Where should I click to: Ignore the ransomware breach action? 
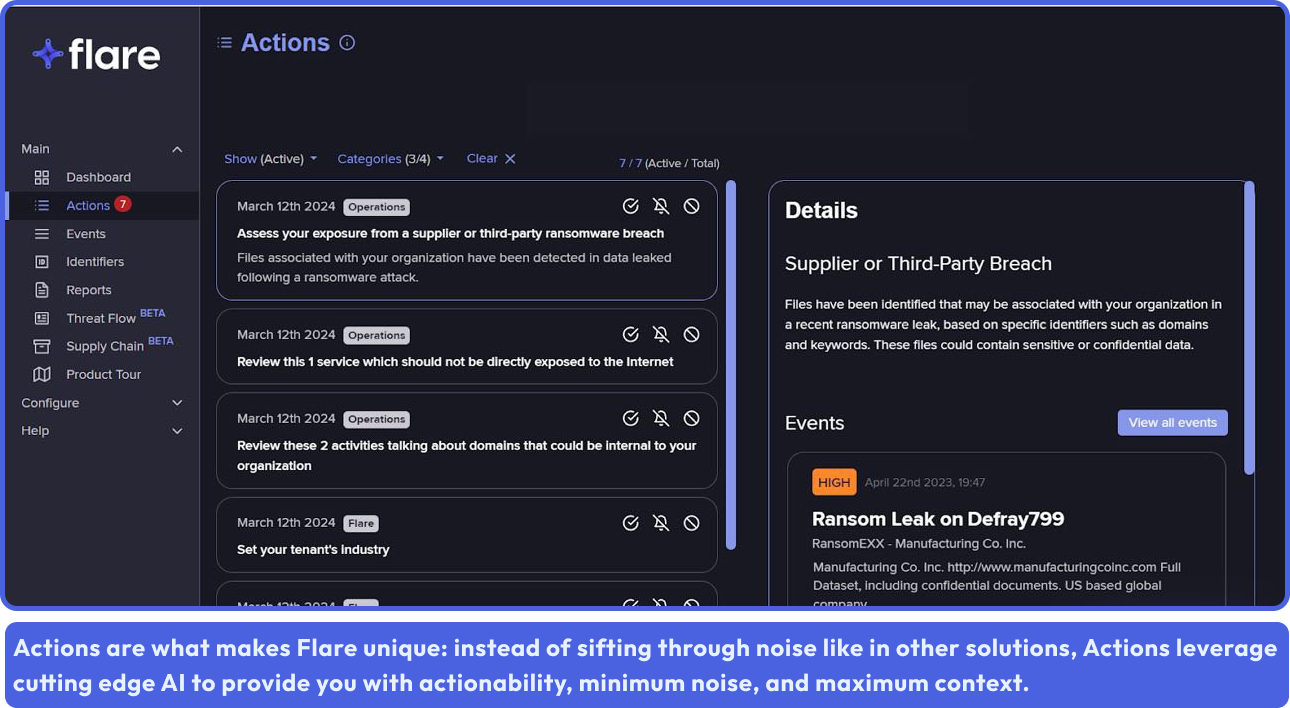[x=691, y=206]
